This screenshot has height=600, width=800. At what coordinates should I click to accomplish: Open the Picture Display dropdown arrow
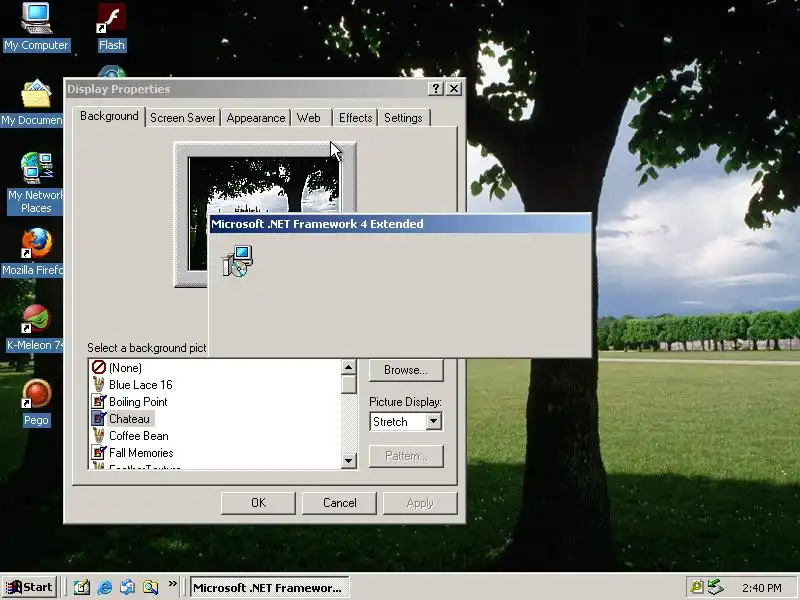point(434,421)
